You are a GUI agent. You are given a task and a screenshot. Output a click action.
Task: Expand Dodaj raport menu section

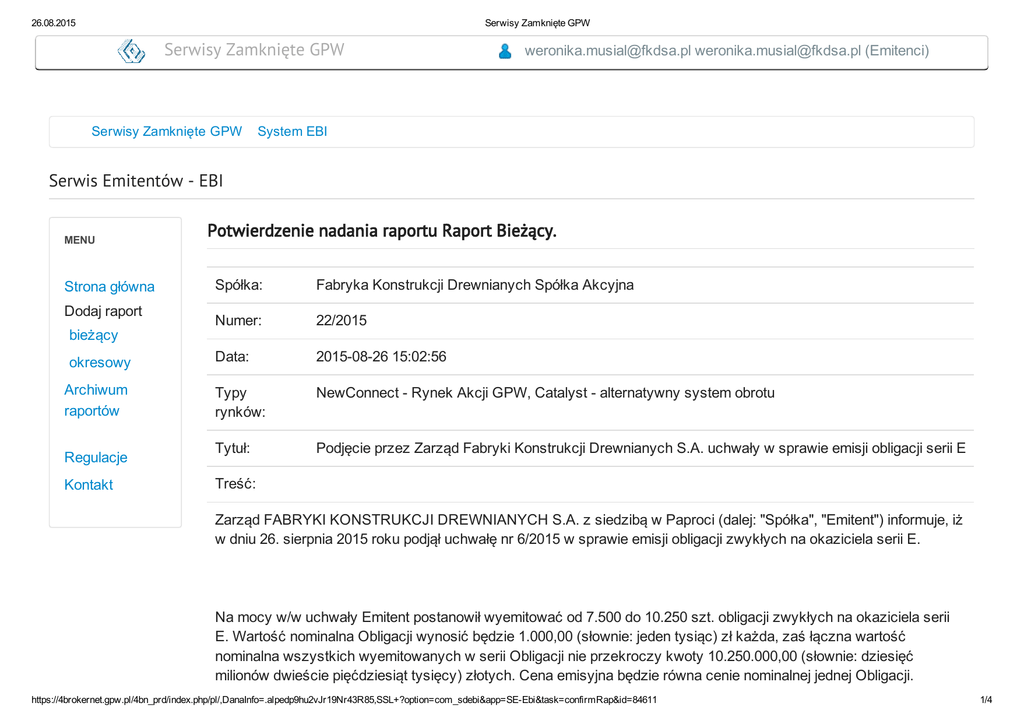pyautogui.click(x=103, y=311)
